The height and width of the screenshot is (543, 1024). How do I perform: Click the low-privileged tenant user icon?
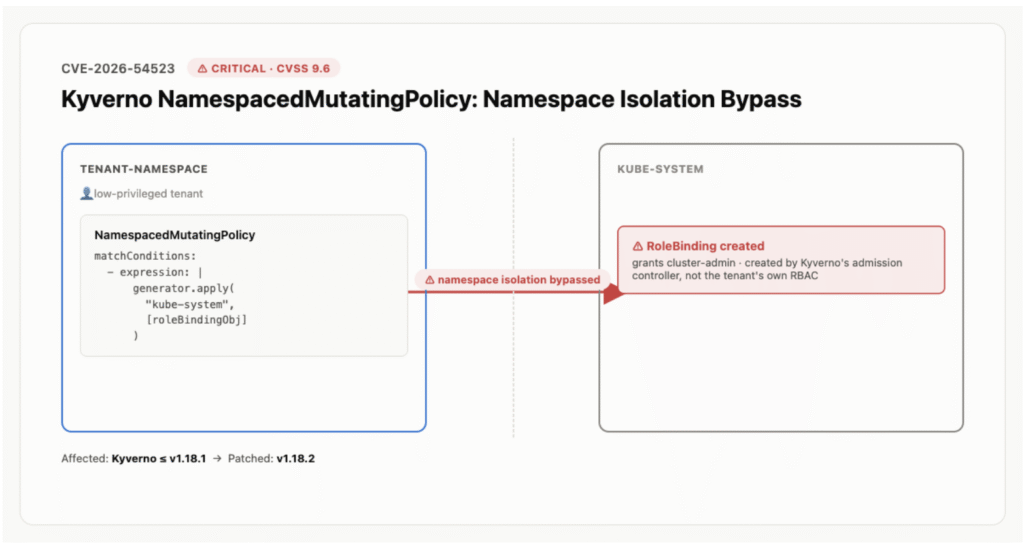86,193
